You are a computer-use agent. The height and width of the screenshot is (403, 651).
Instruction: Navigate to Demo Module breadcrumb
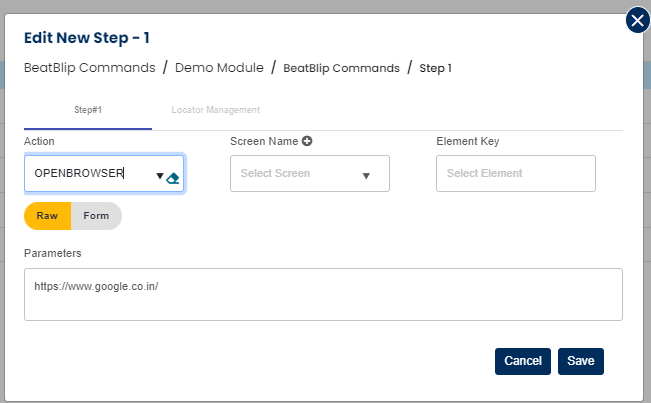click(x=219, y=68)
